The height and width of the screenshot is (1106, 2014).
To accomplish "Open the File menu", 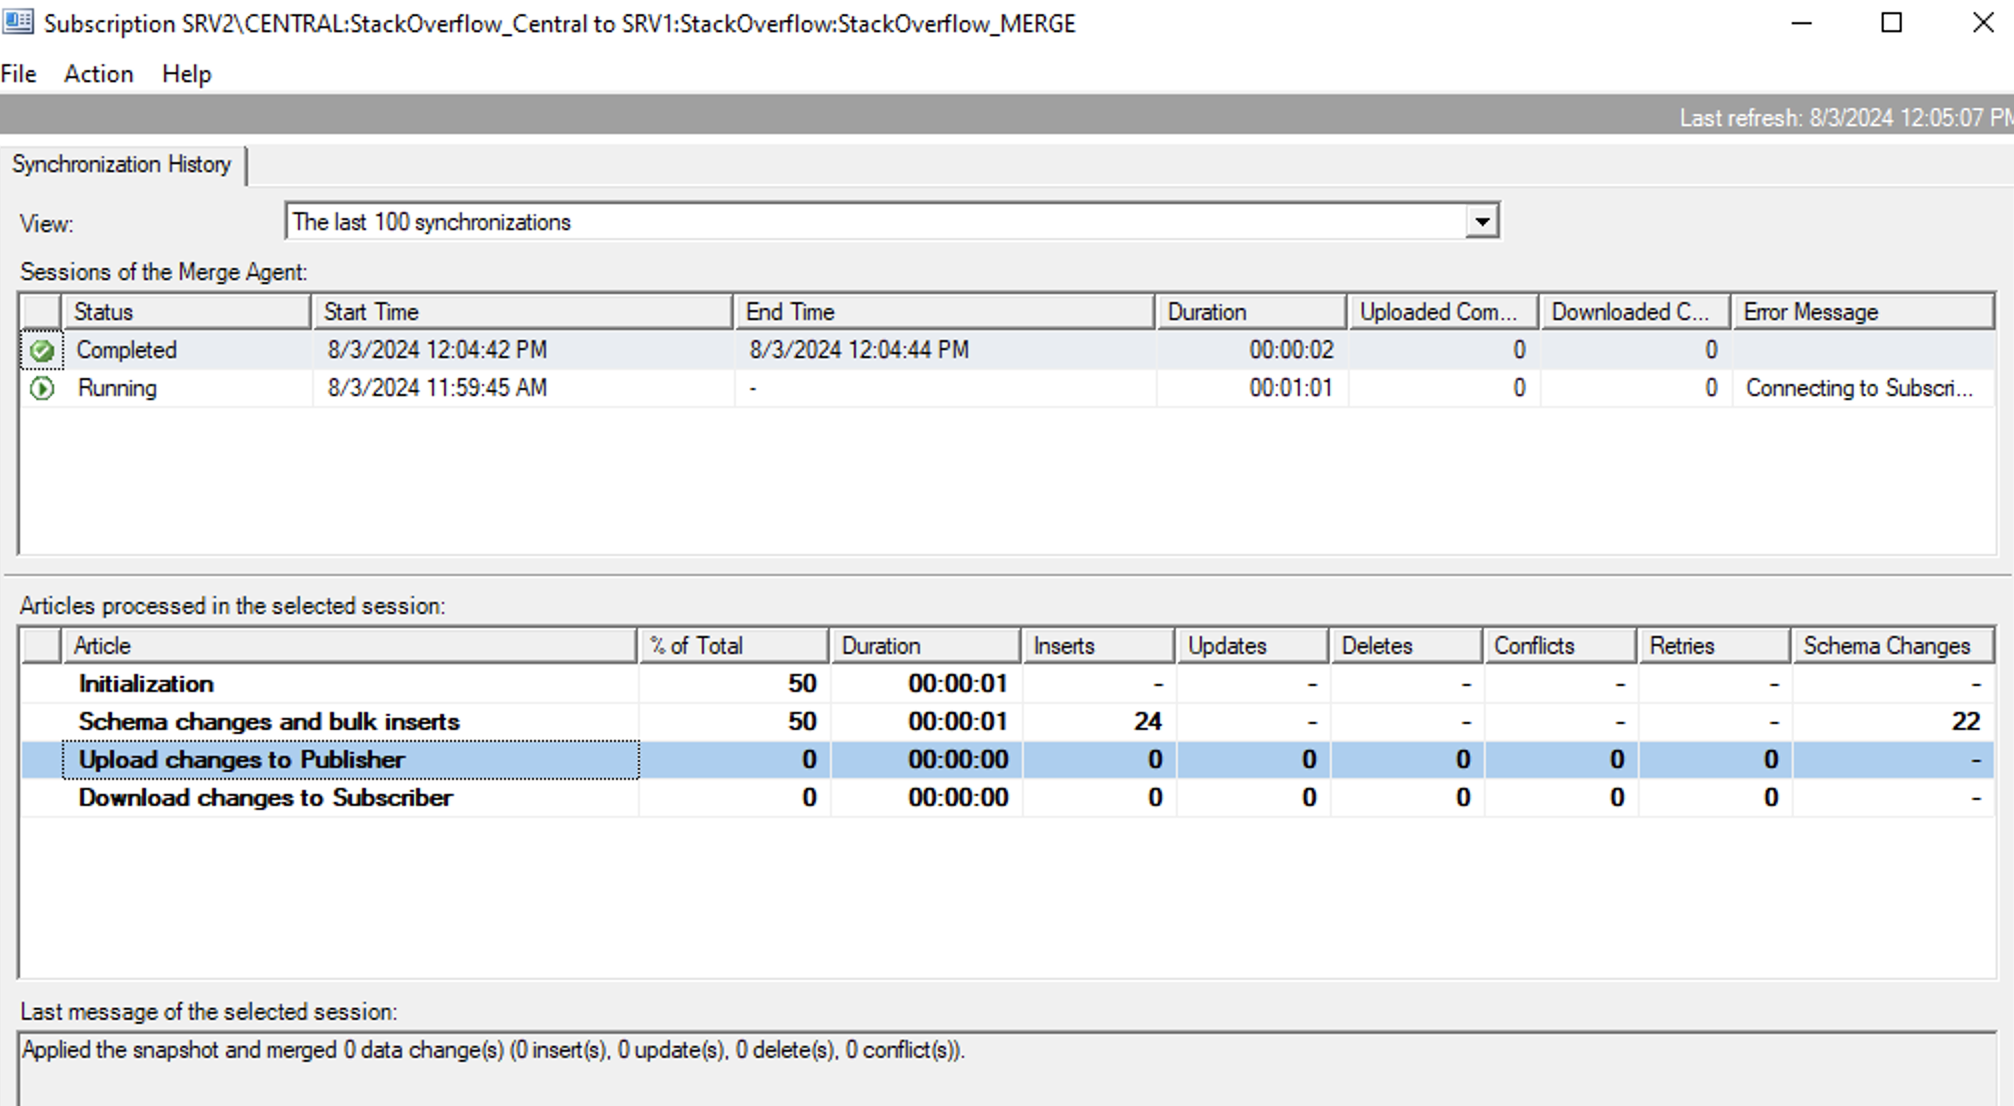I will point(19,74).
